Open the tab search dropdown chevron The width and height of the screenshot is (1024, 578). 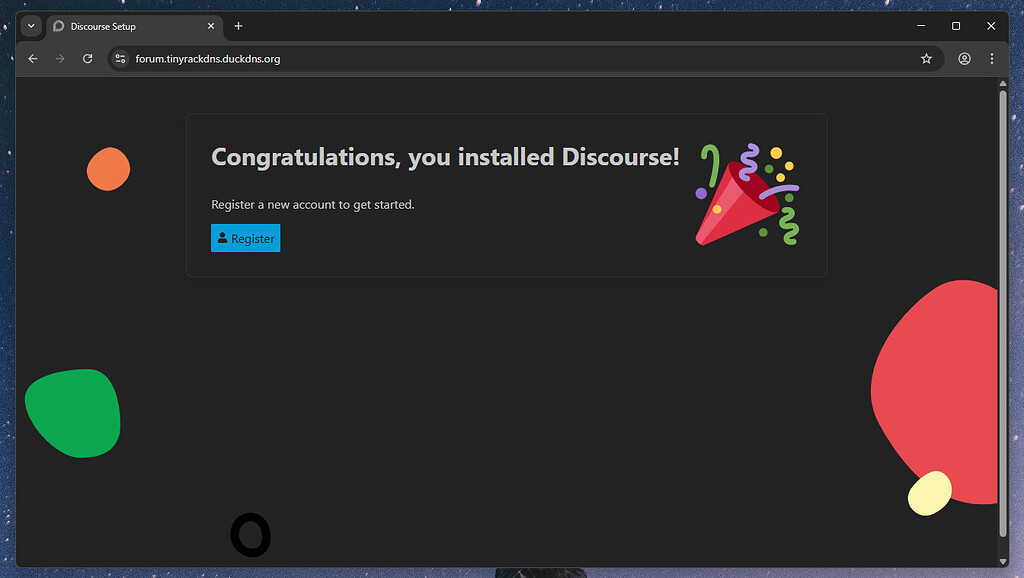click(x=31, y=26)
